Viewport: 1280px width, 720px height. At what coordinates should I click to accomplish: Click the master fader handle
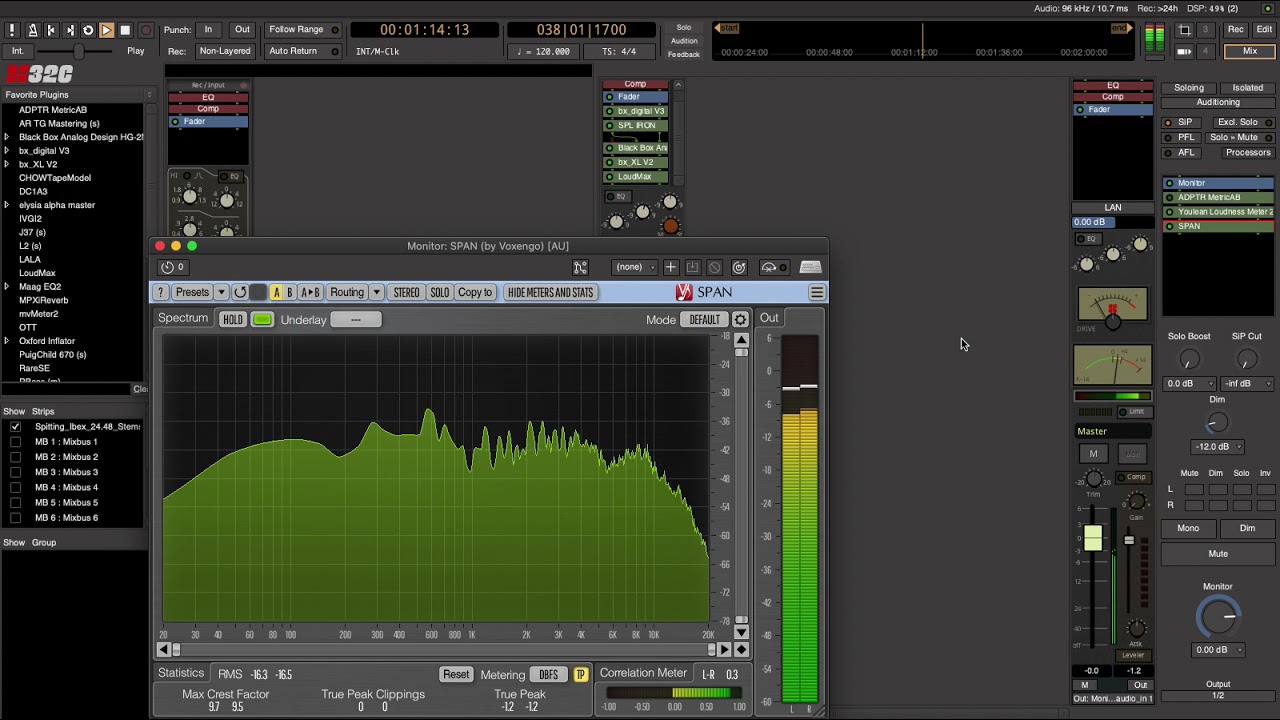pos(1093,538)
